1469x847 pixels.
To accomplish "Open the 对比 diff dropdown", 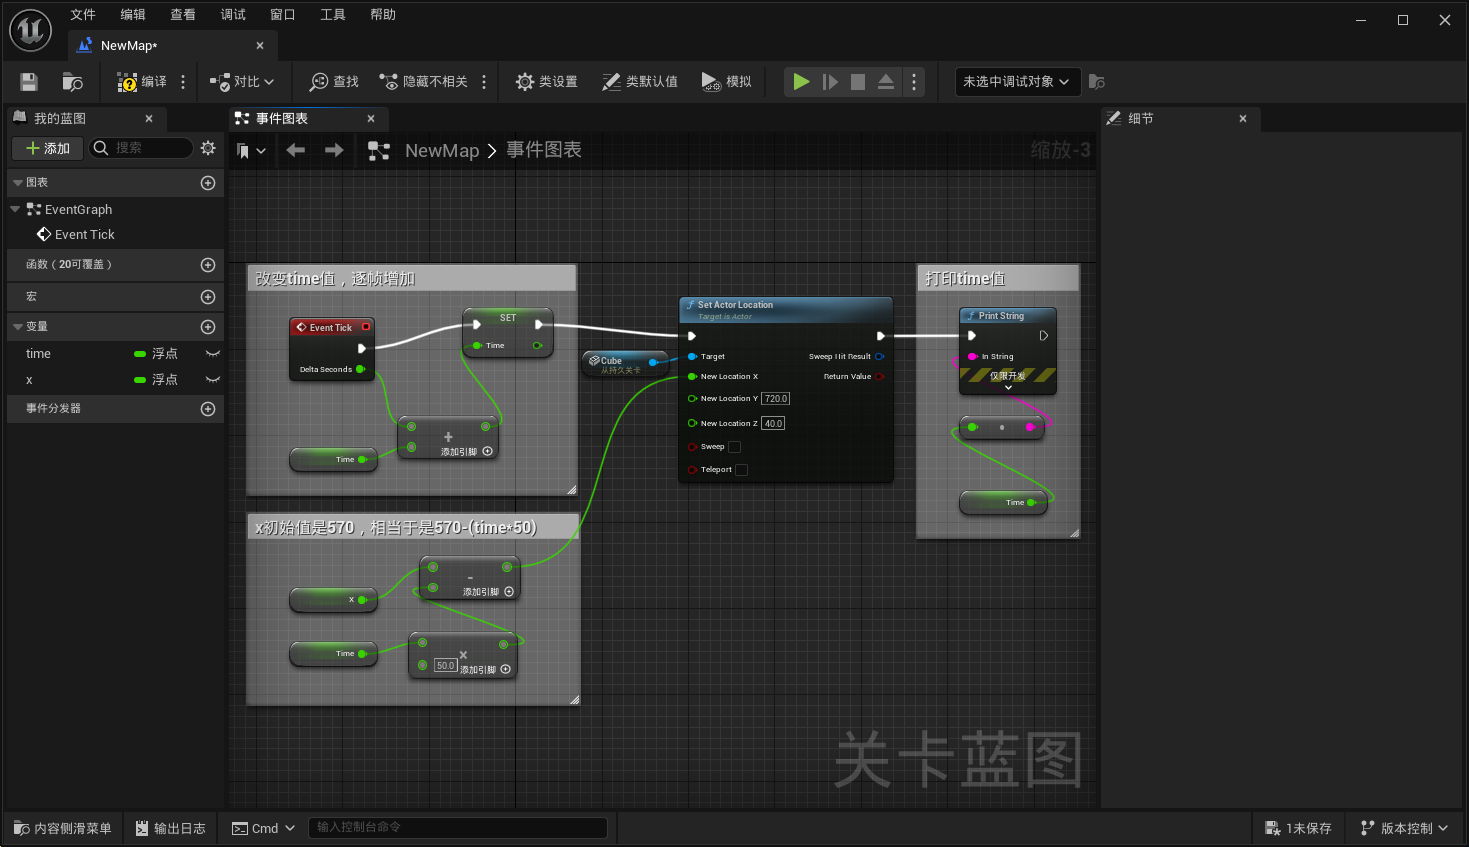I will (x=242, y=82).
